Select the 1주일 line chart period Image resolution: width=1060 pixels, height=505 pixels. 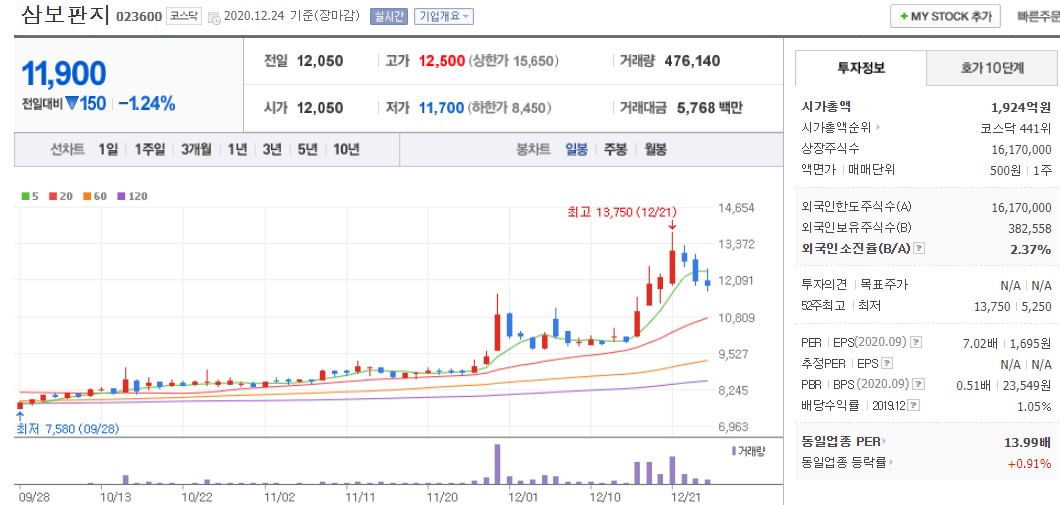[149, 149]
